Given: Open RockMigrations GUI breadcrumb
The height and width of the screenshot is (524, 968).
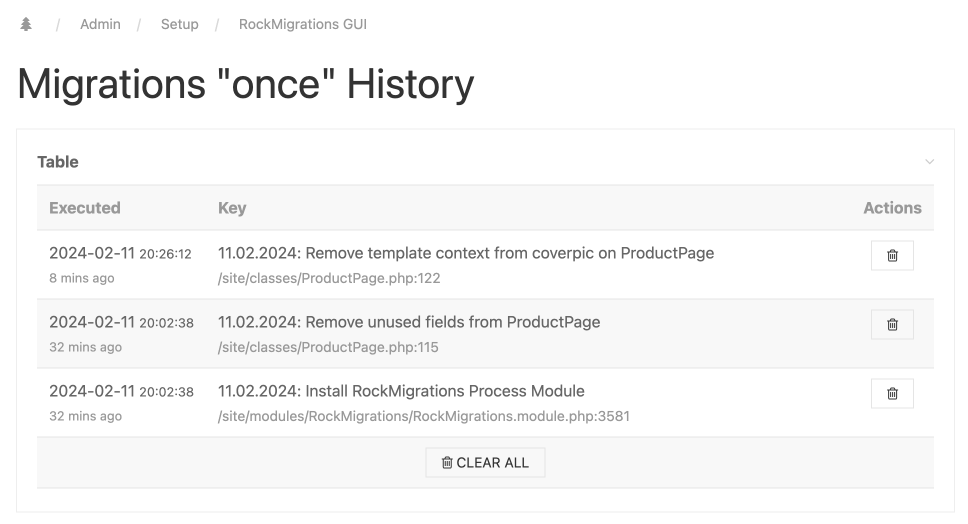Looking at the screenshot, I should pyautogui.click(x=303, y=24).
